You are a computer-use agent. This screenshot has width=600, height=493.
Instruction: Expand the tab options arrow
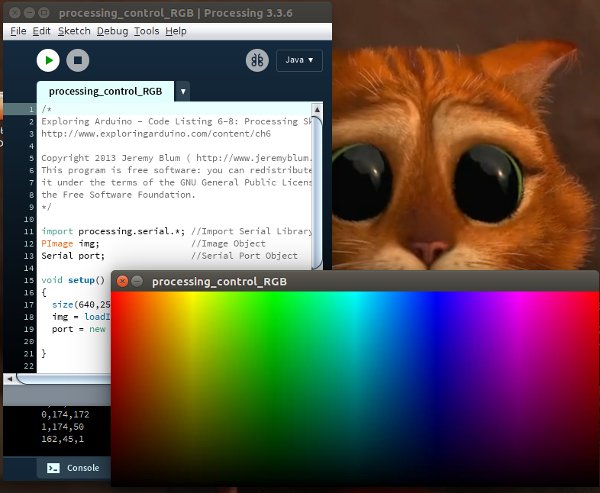[182, 91]
